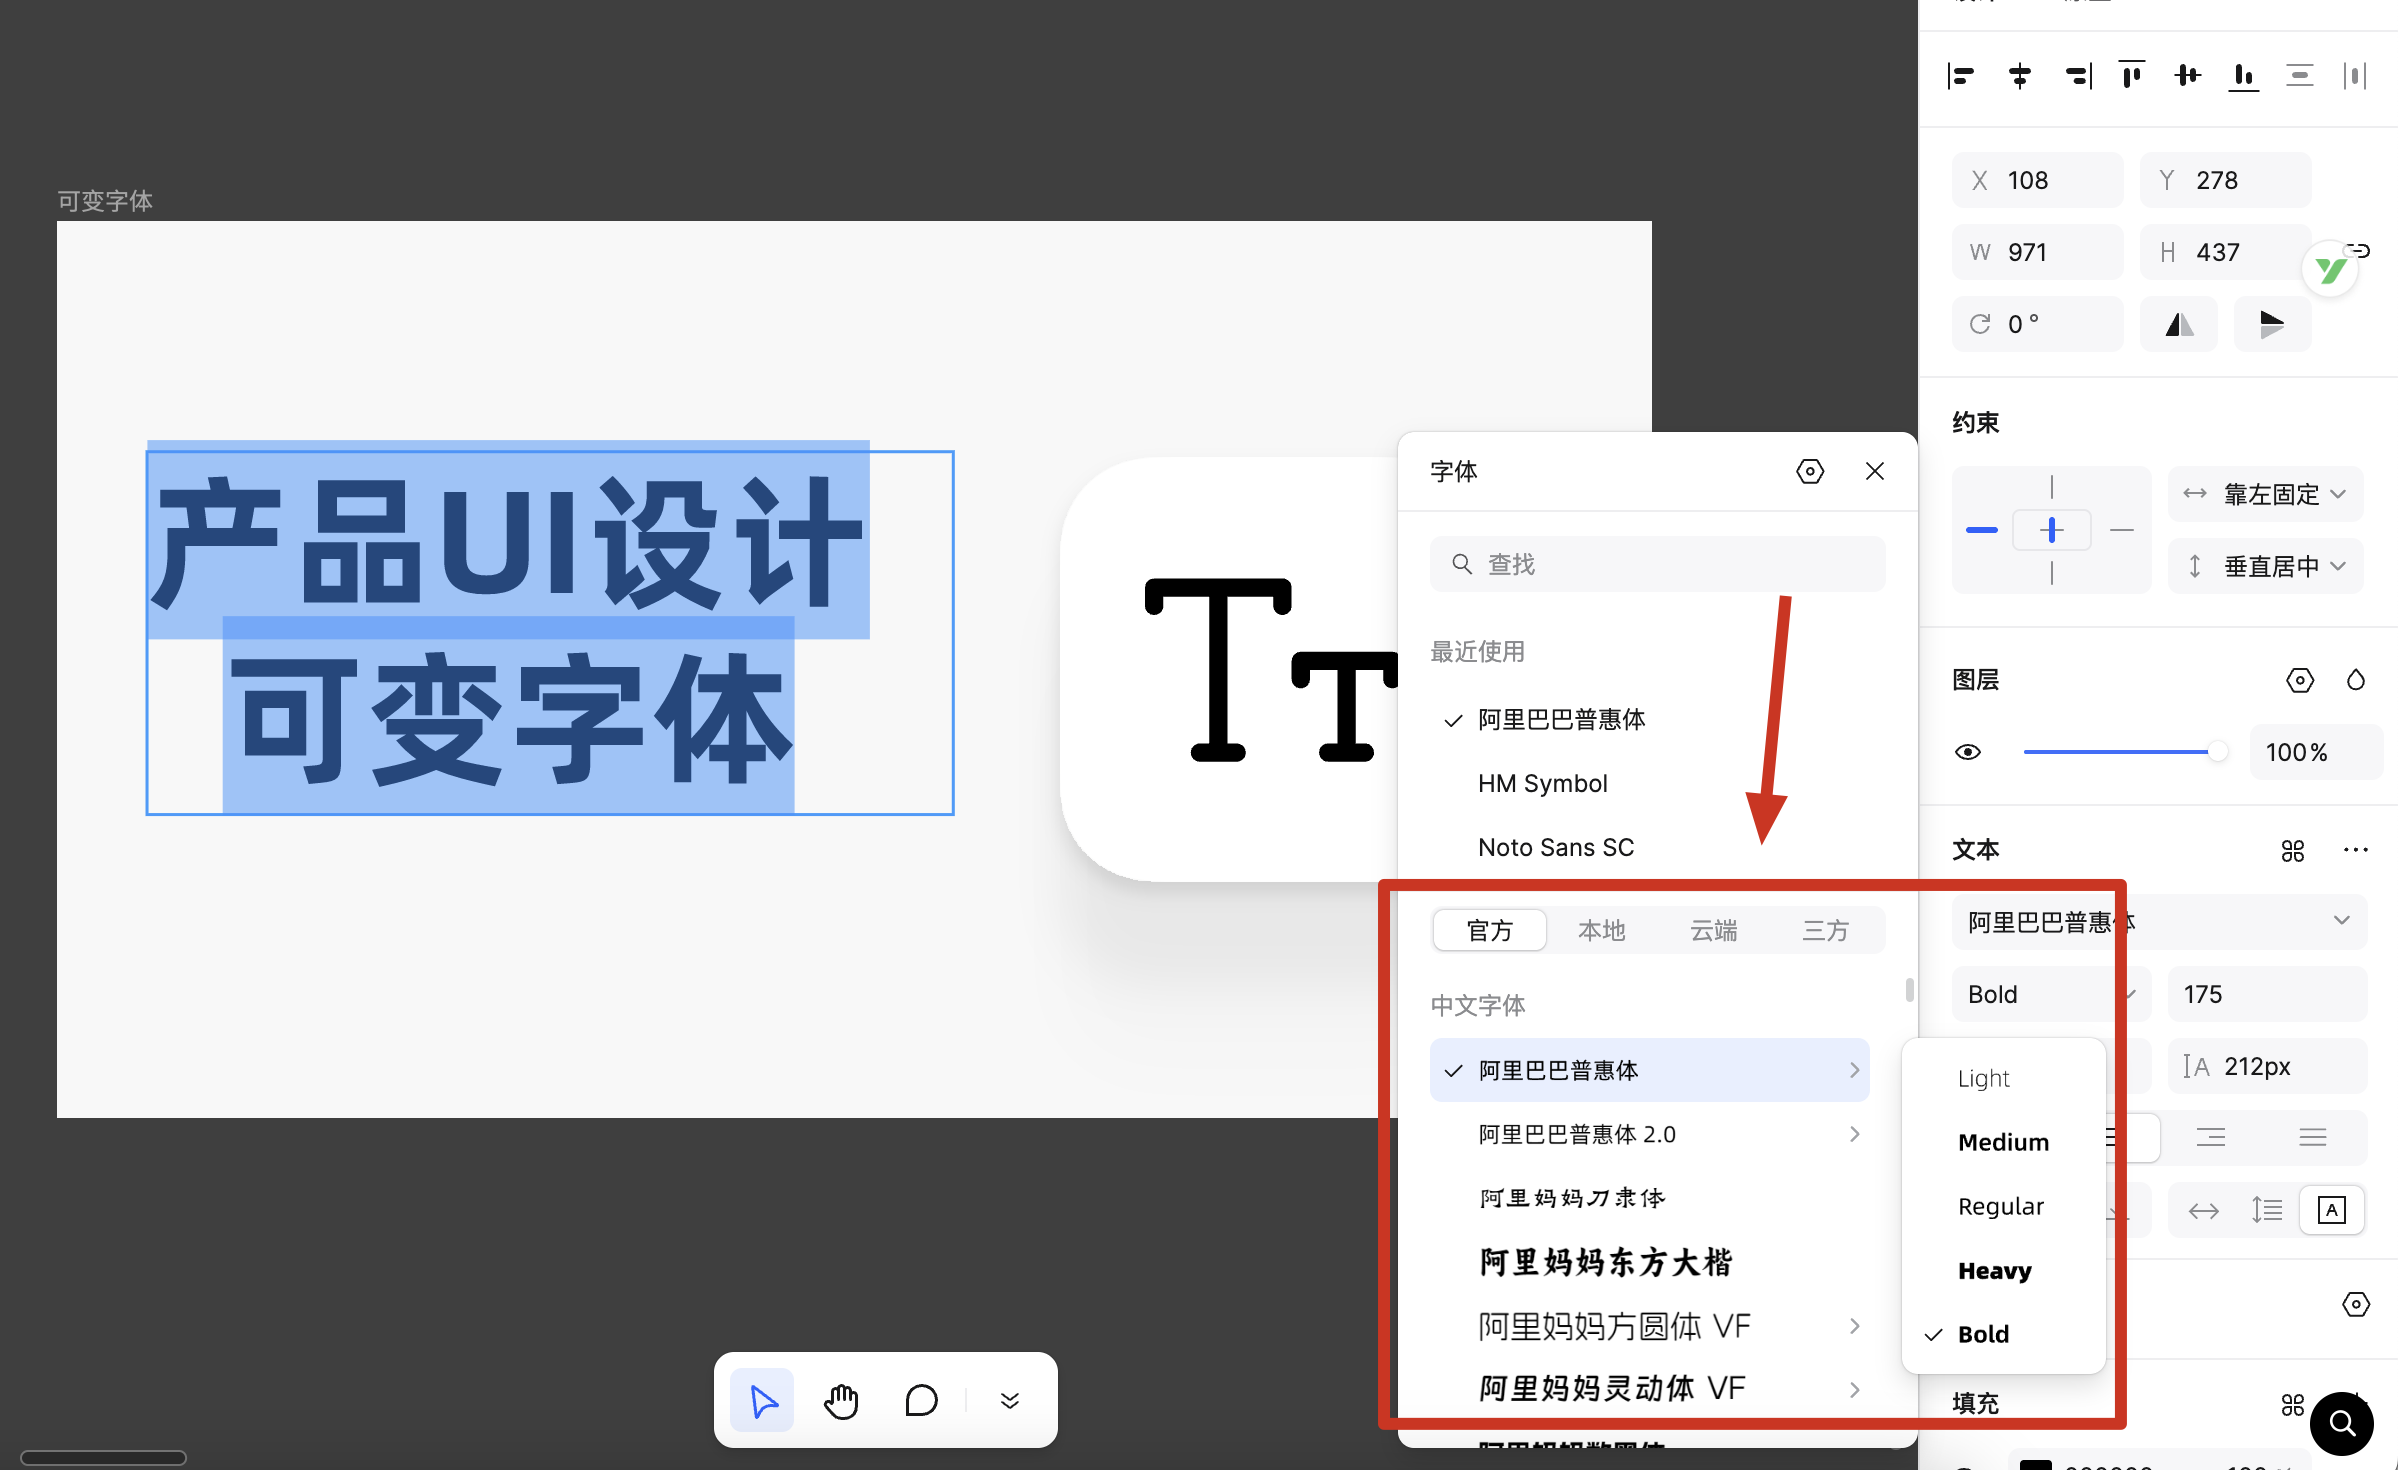Click the align left edges icon
Image resolution: width=2398 pixels, height=1470 pixels.
pyautogui.click(x=1961, y=76)
